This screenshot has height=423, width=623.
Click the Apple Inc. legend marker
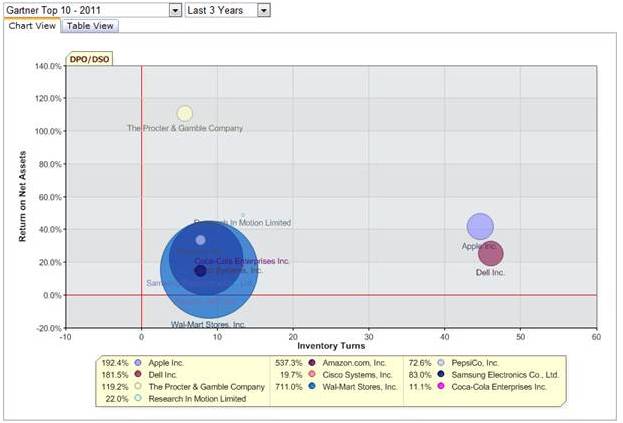(138, 363)
